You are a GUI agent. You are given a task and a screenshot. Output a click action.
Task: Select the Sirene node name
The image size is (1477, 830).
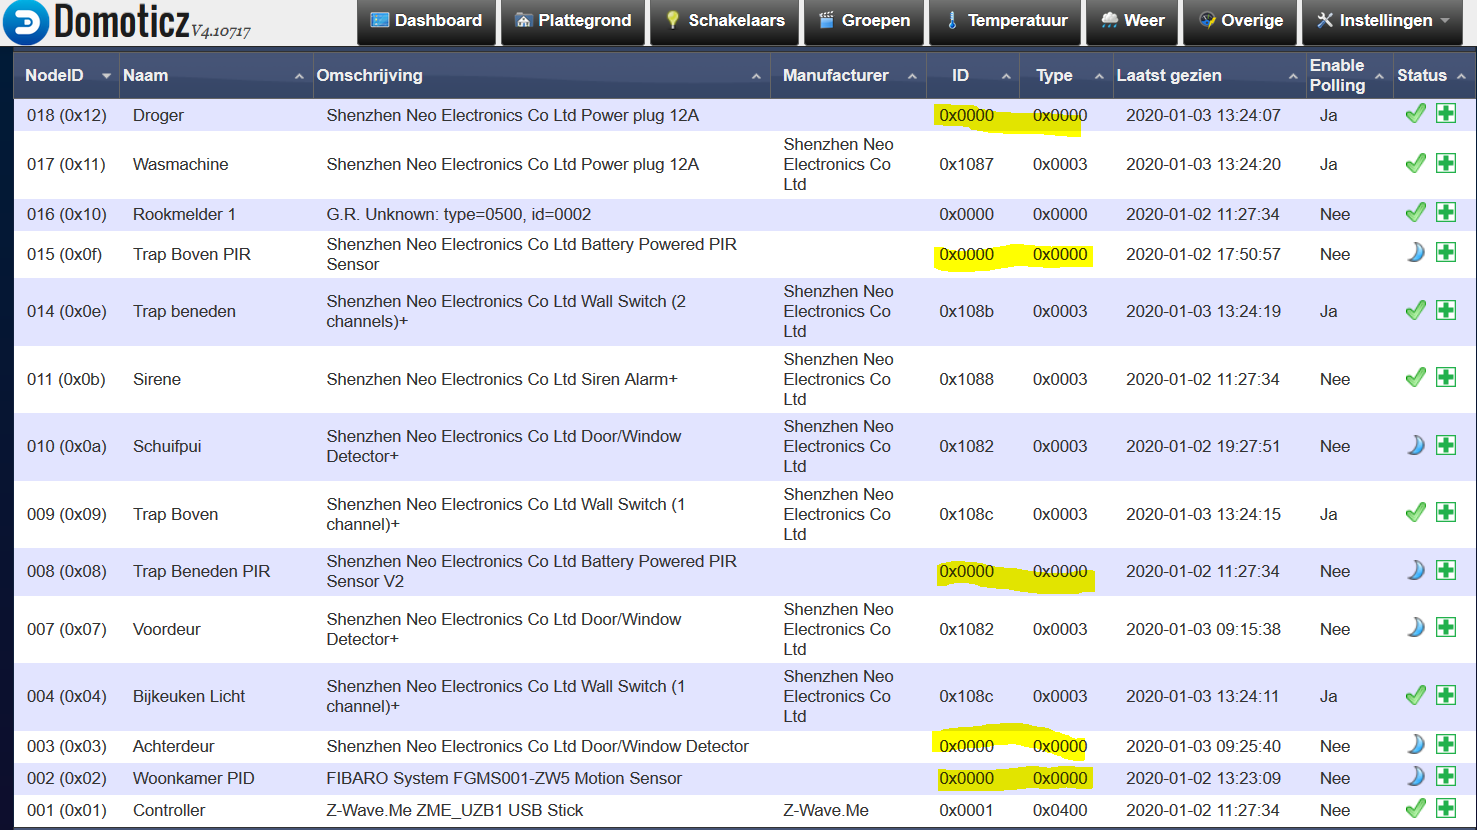pos(157,379)
